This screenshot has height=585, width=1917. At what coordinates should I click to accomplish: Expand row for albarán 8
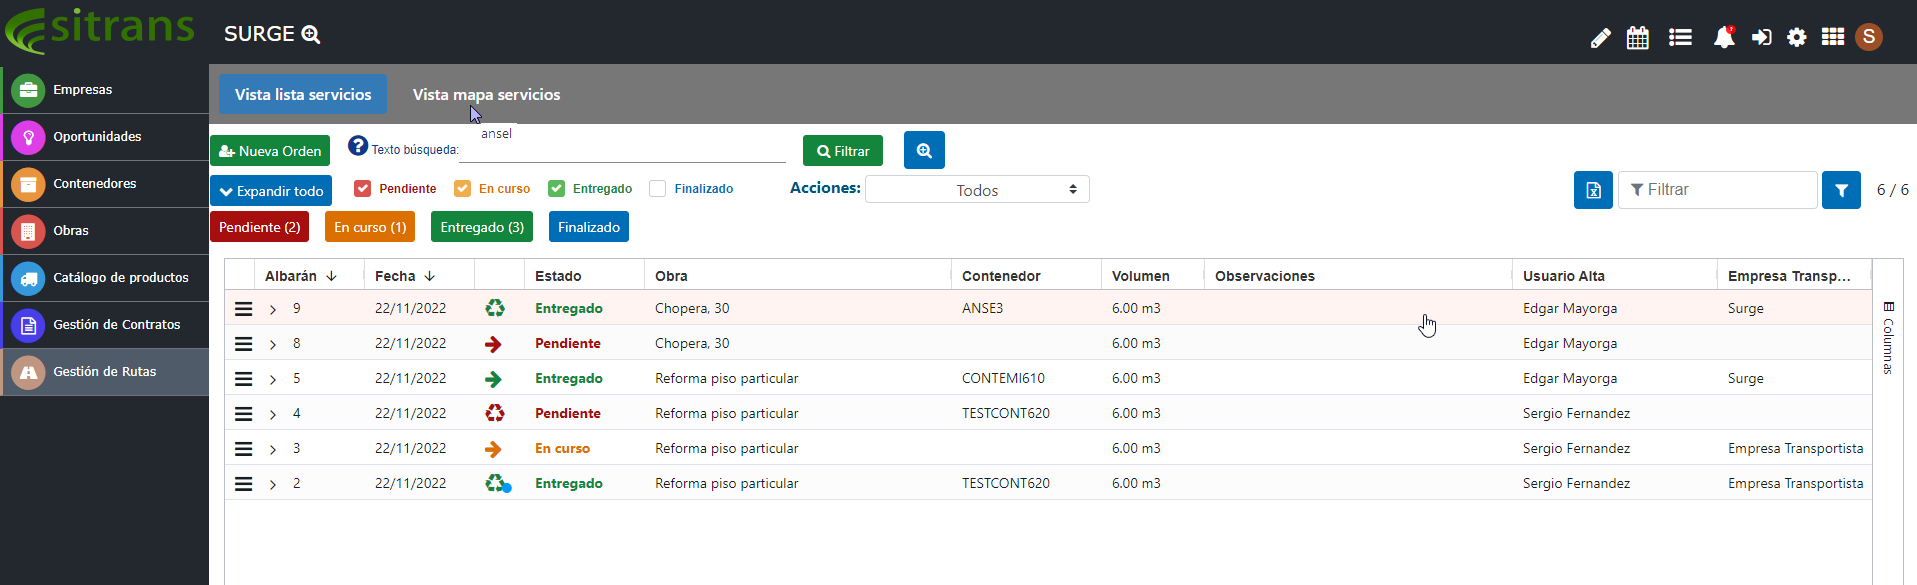pos(272,345)
